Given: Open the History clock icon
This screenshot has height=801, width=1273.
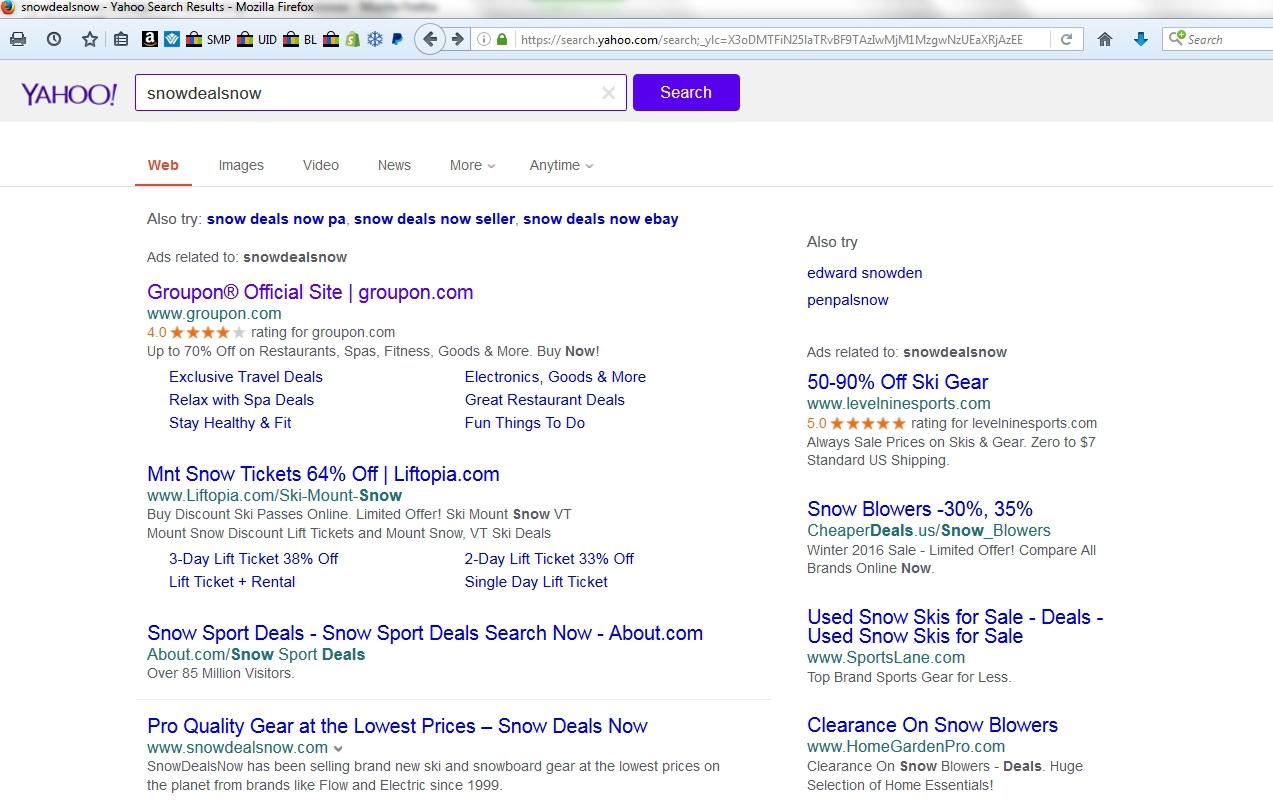Looking at the screenshot, I should [54, 39].
